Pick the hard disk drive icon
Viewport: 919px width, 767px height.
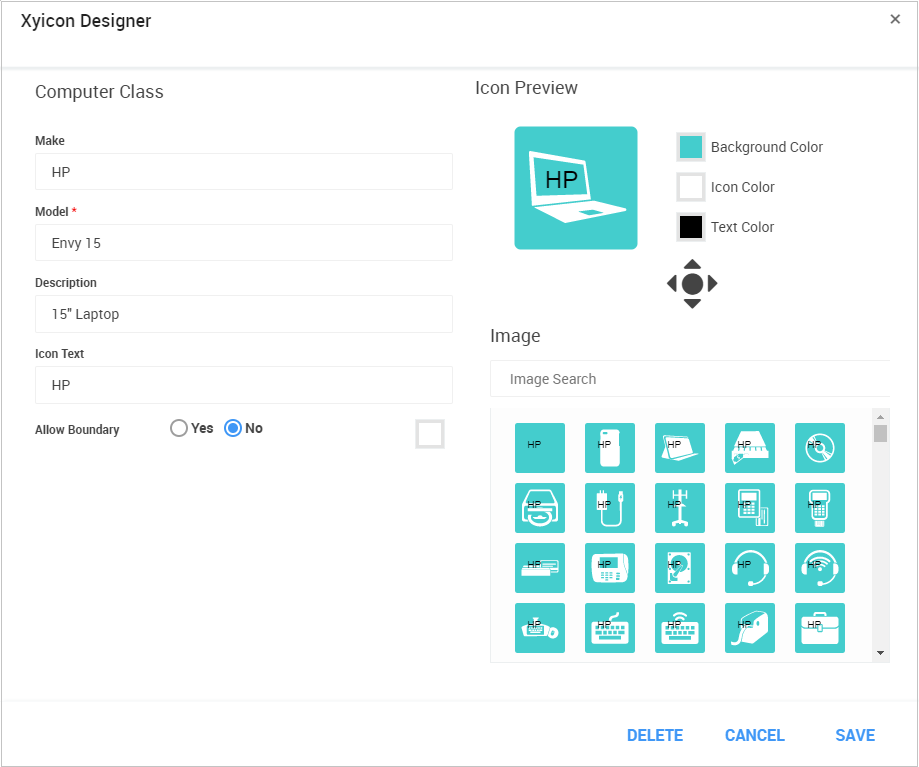[x=679, y=568]
